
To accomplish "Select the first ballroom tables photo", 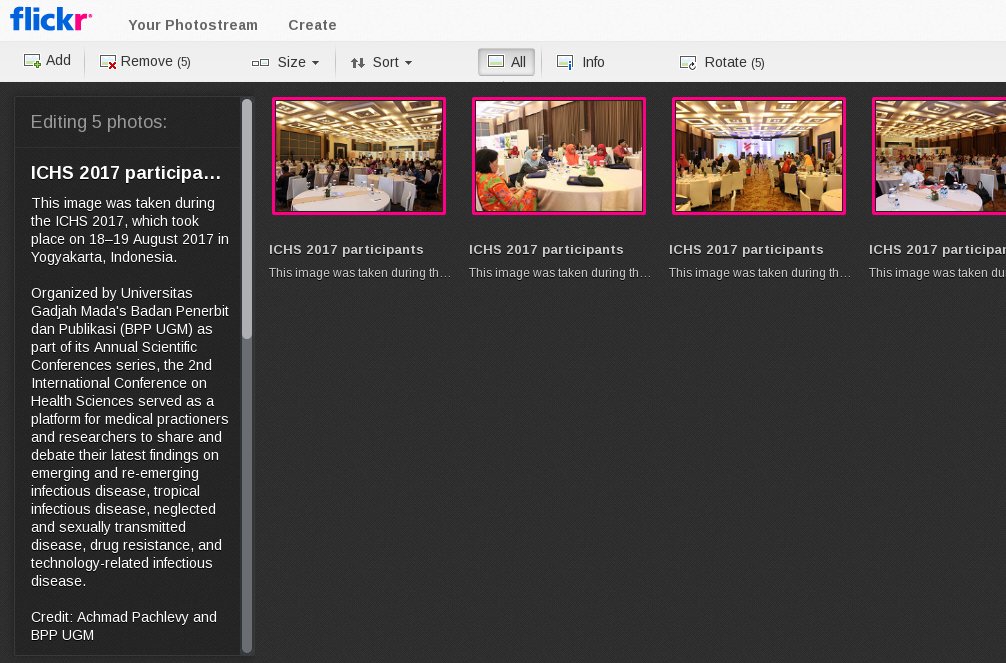I will coord(359,156).
